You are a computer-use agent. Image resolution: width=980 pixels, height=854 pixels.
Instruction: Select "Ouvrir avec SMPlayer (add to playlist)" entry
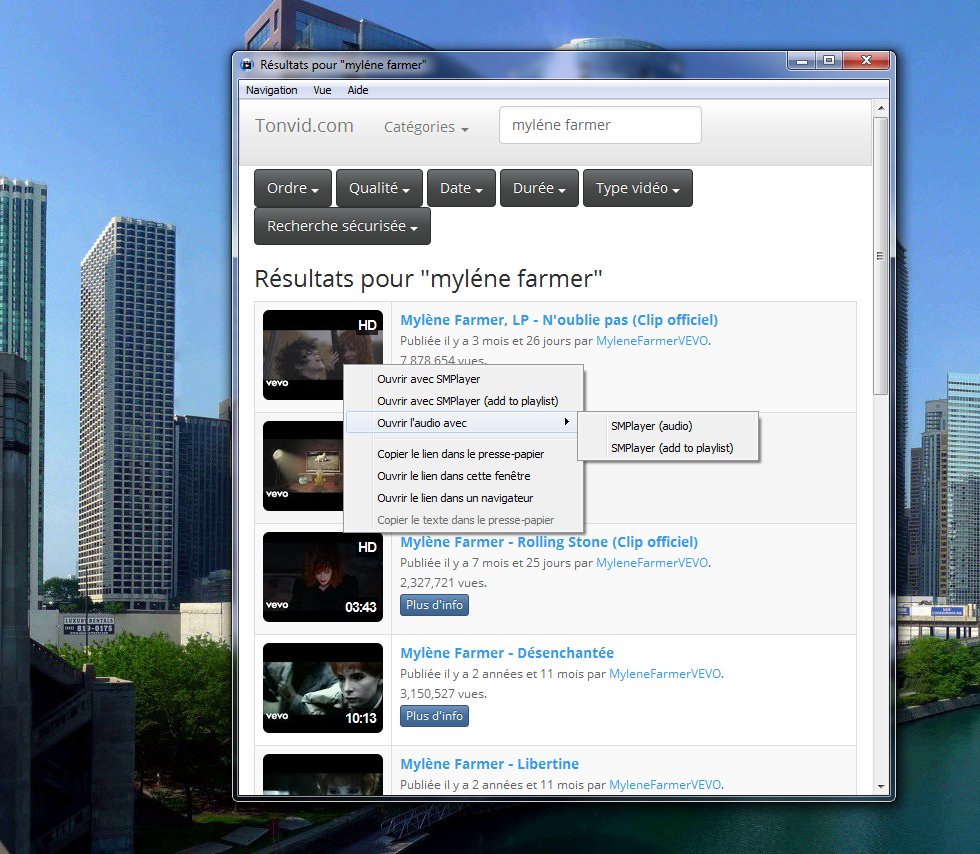tap(464, 401)
